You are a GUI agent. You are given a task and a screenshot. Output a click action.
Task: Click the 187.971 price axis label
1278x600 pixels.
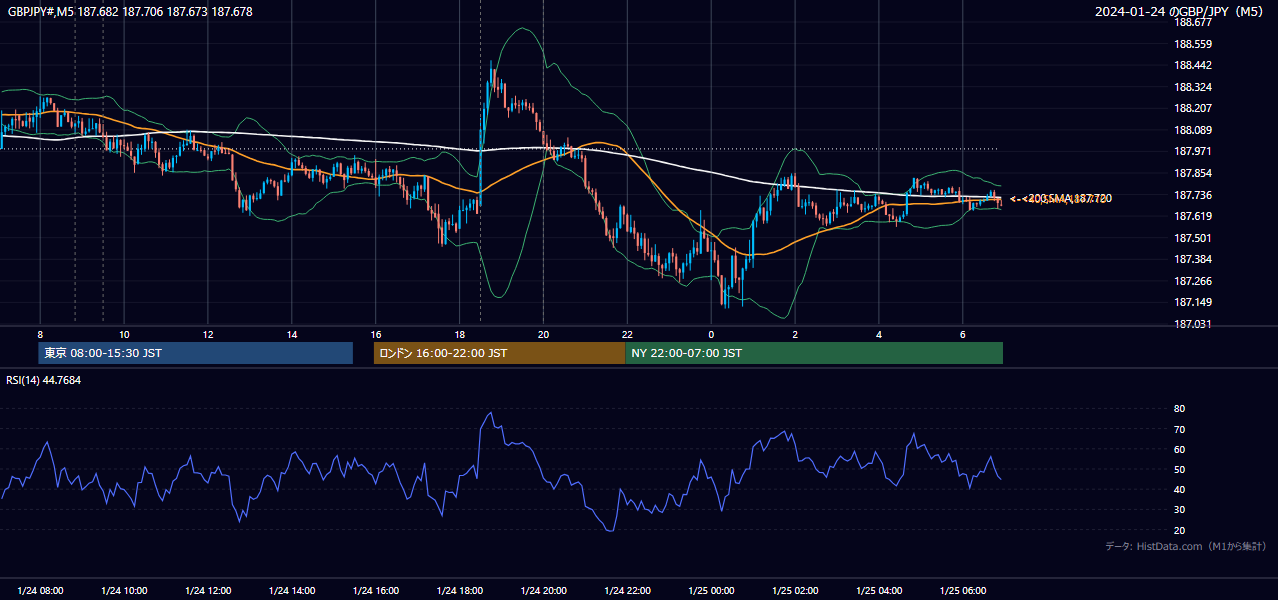[1192, 152]
